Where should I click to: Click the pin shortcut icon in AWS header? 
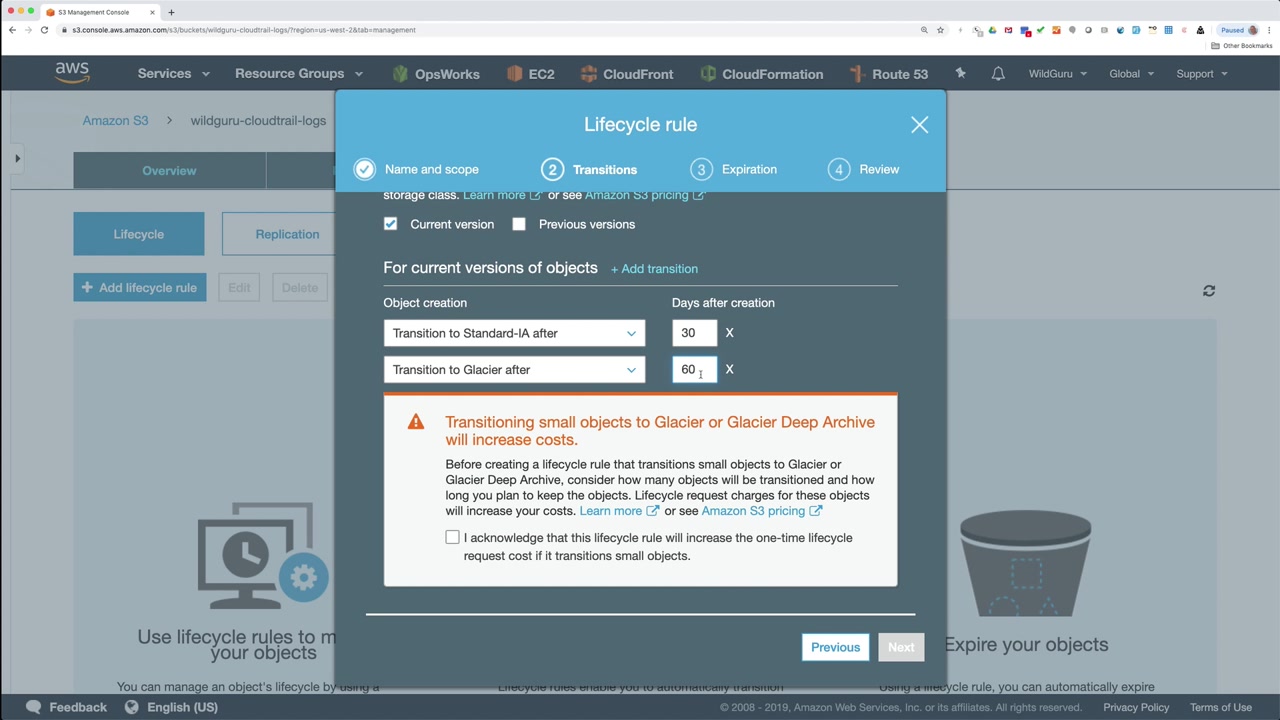click(960, 74)
